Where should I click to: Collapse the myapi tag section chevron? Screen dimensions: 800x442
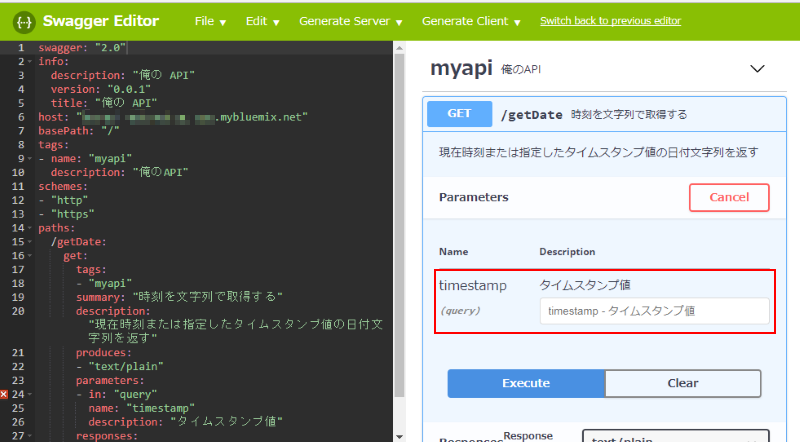tap(757, 69)
